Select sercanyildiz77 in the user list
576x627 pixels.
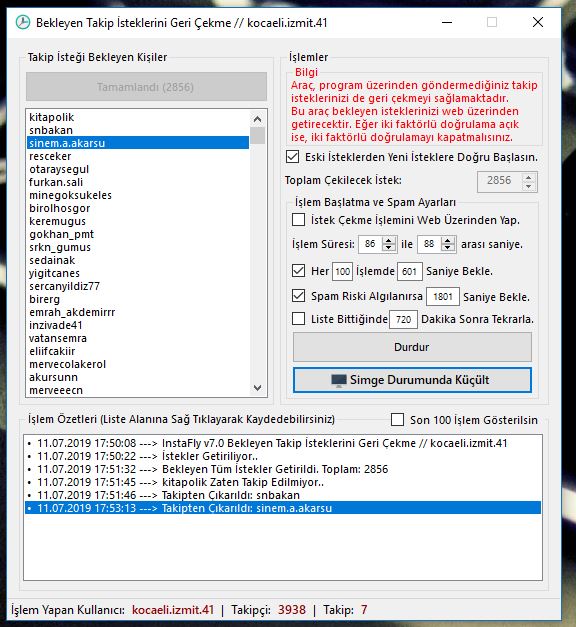pyautogui.click(x=138, y=286)
